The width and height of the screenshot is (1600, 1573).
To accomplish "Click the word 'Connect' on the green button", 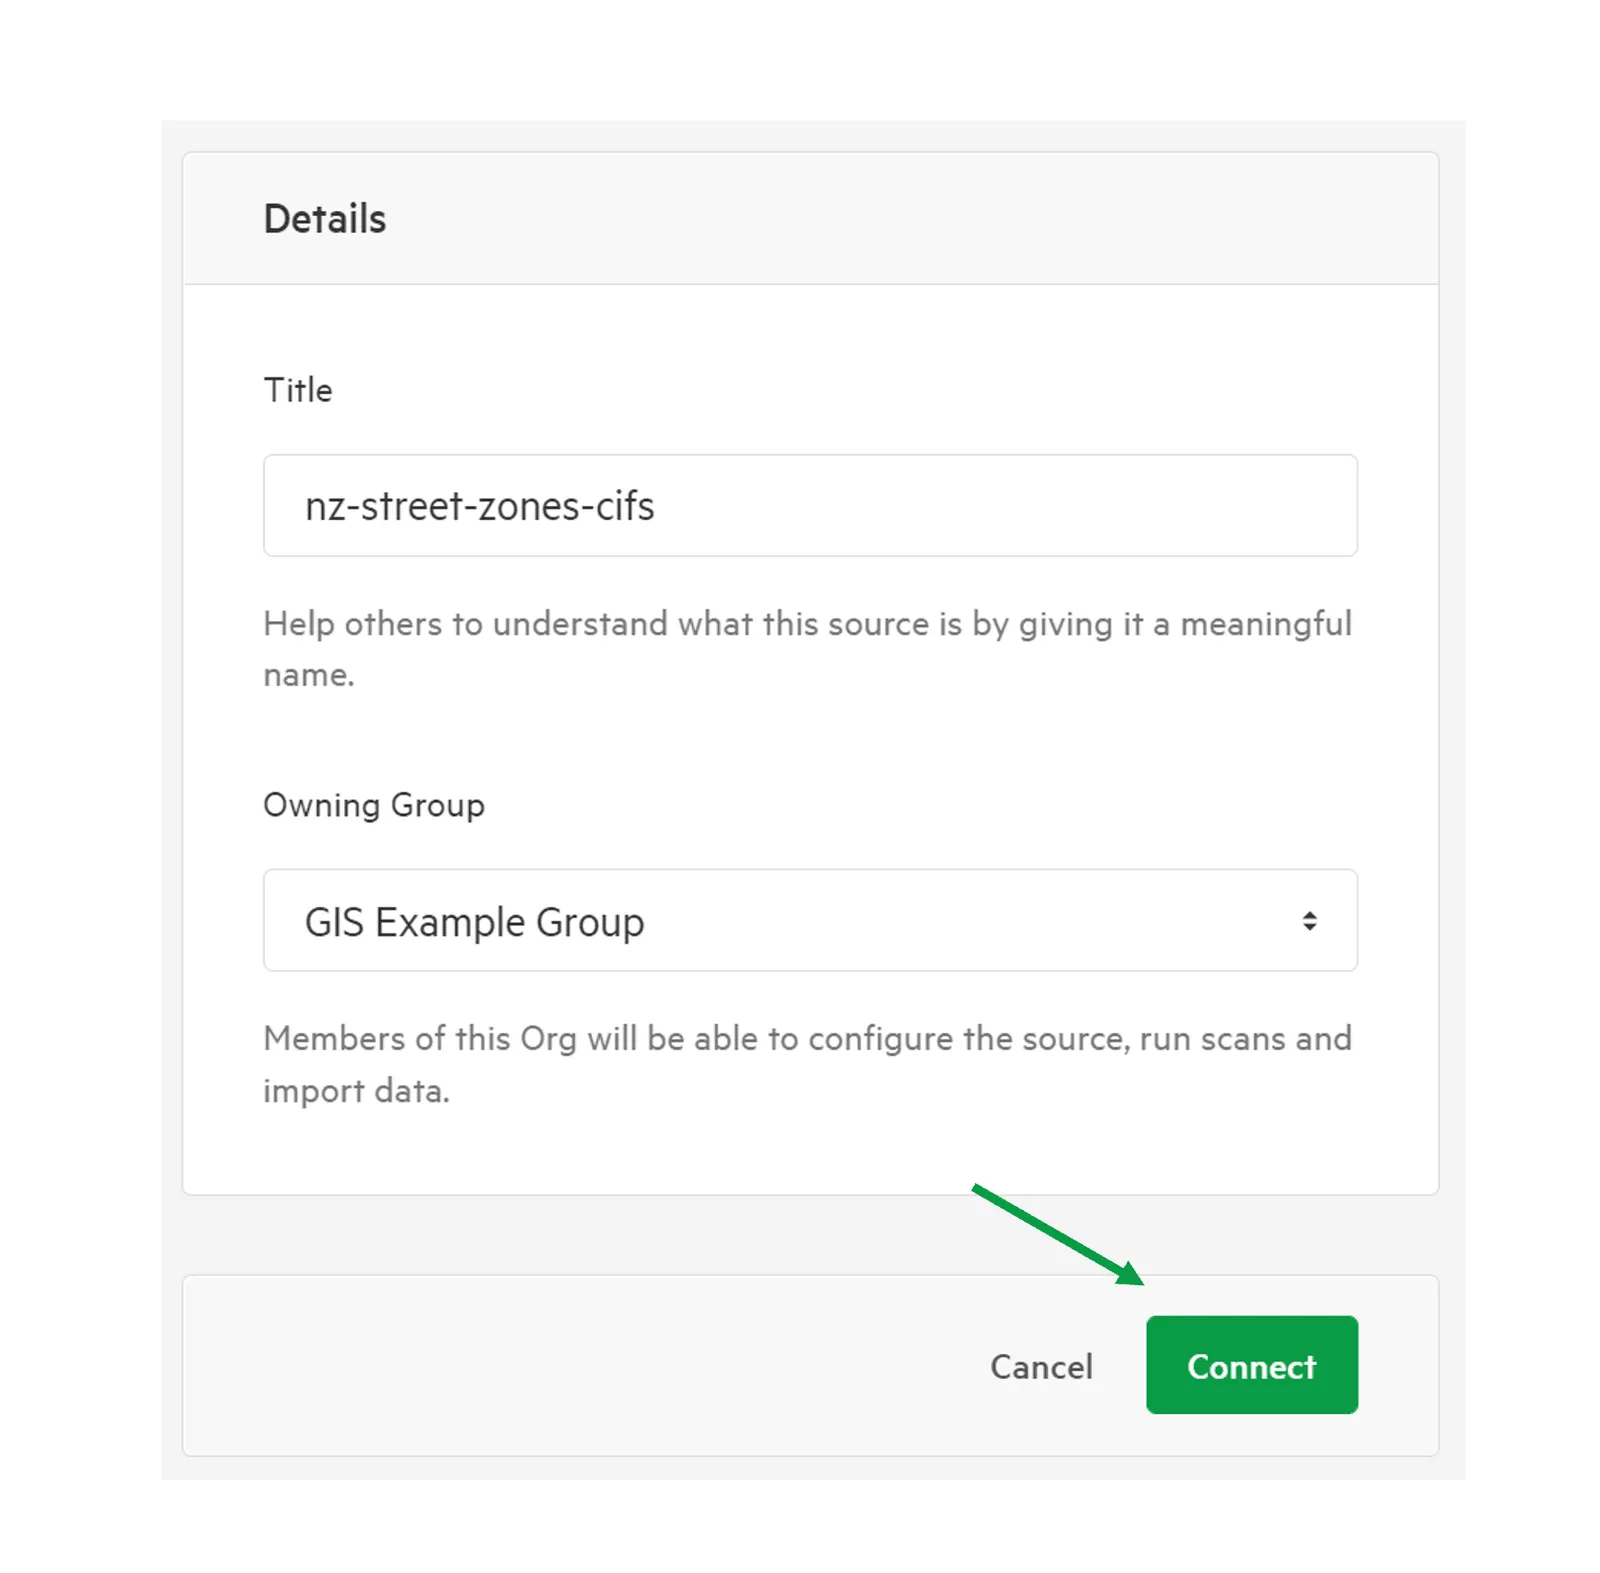I will click(x=1251, y=1366).
